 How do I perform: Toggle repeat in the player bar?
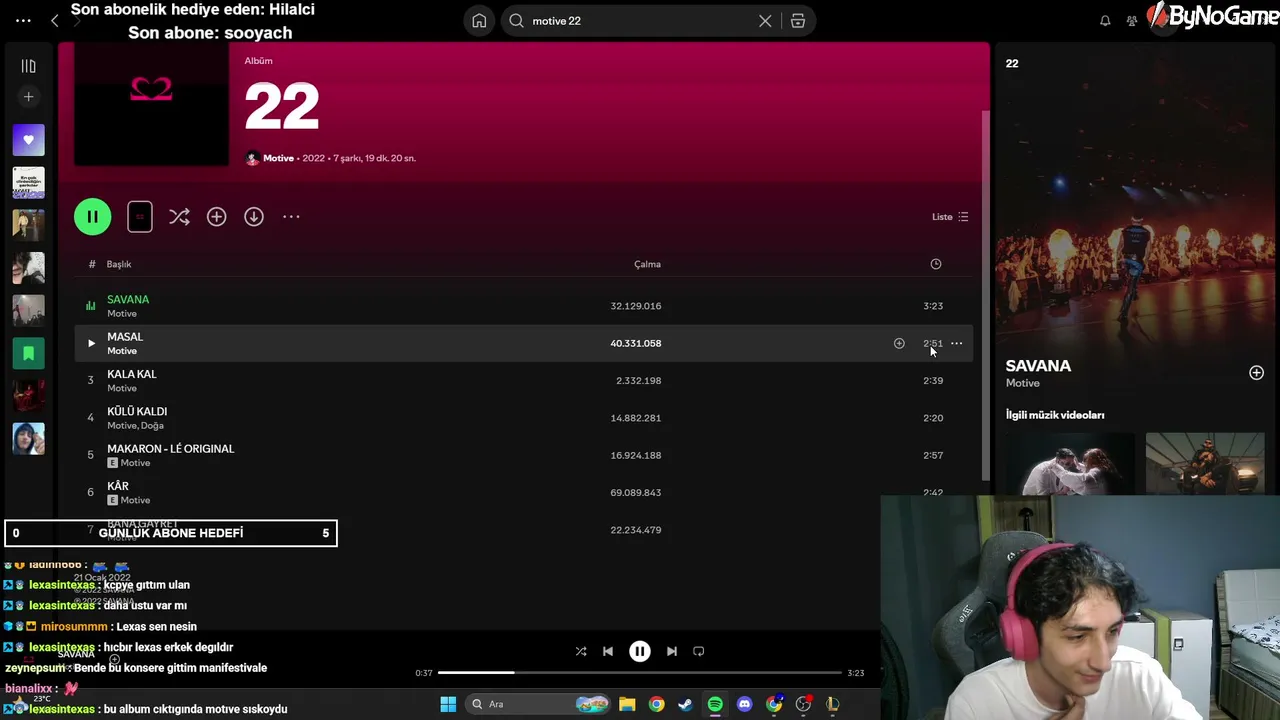point(699,651)
